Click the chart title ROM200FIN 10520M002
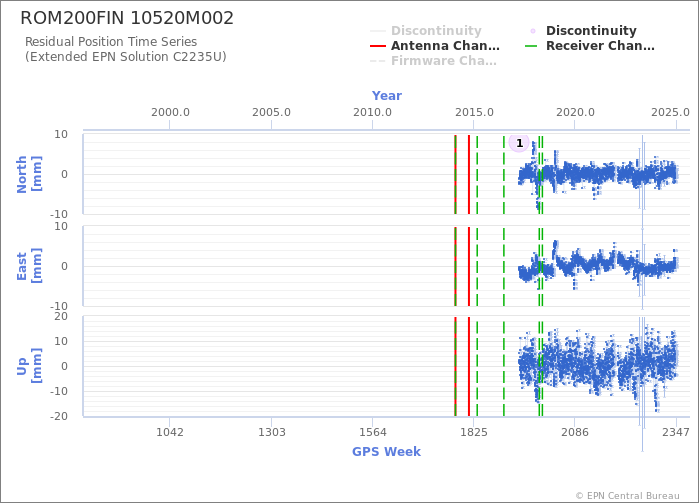This screenshot has height=504, width=700. (x=127, y=18)
